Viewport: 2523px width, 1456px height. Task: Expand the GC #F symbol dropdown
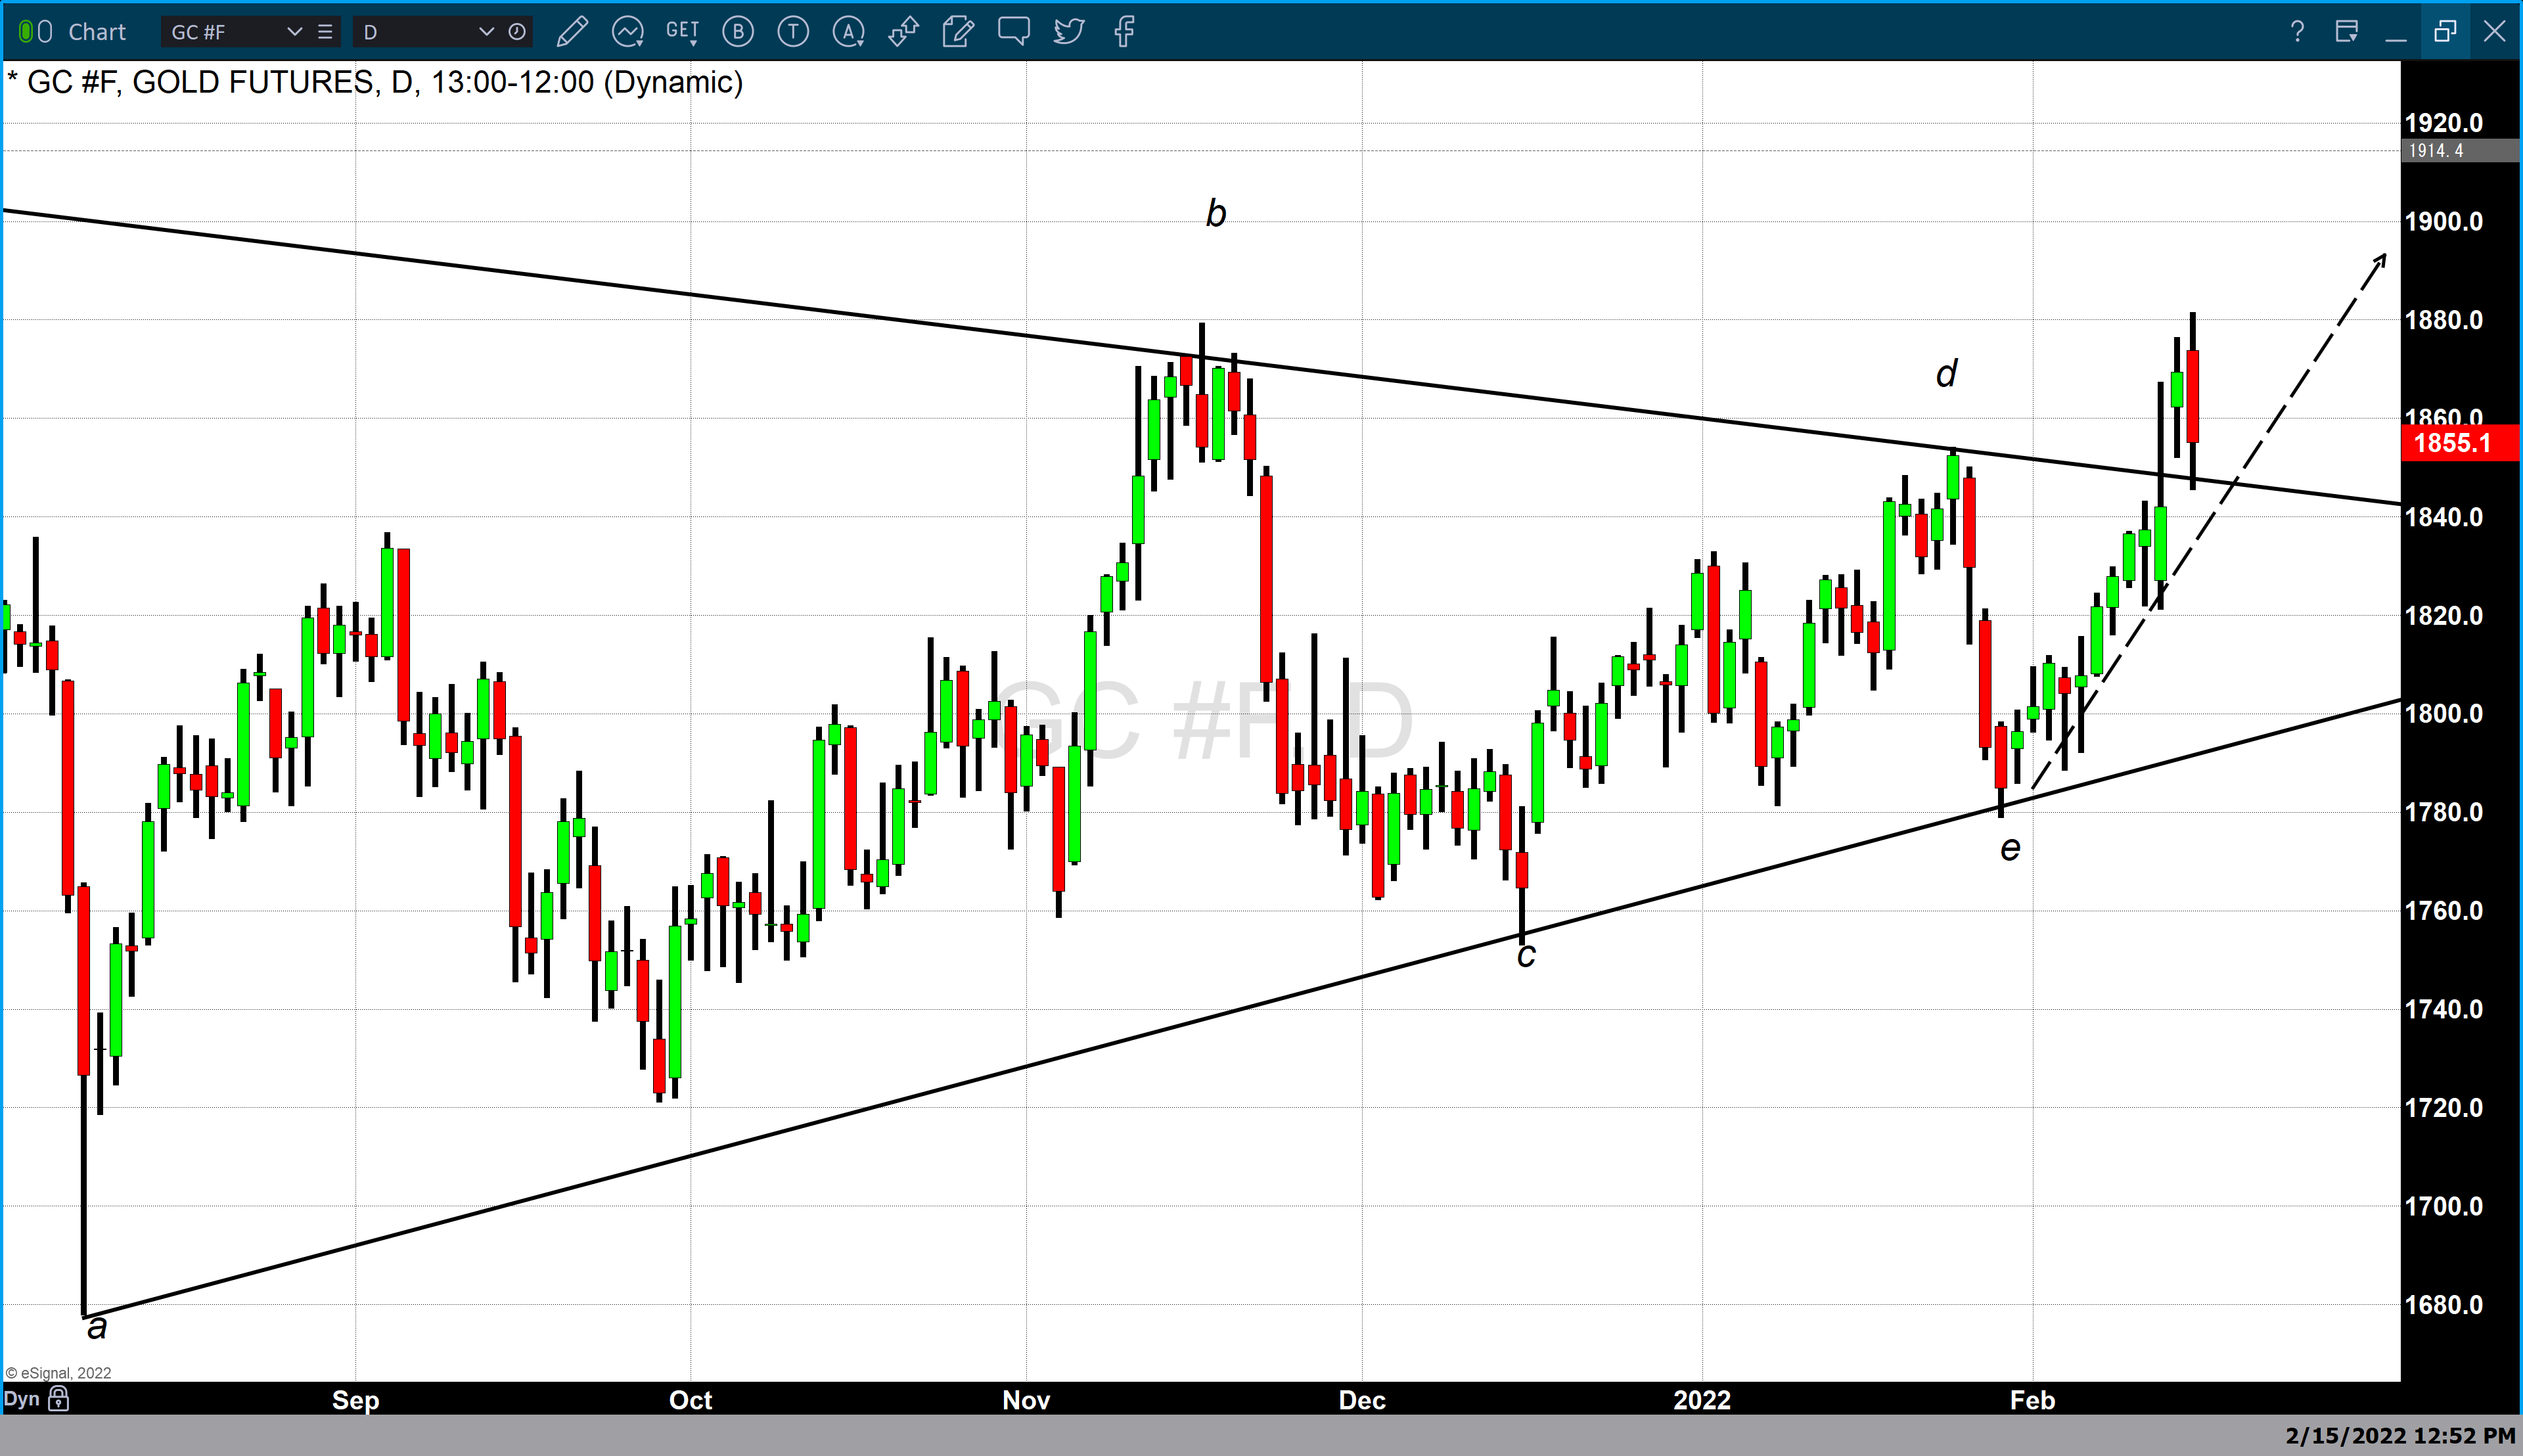pos(294,32)
